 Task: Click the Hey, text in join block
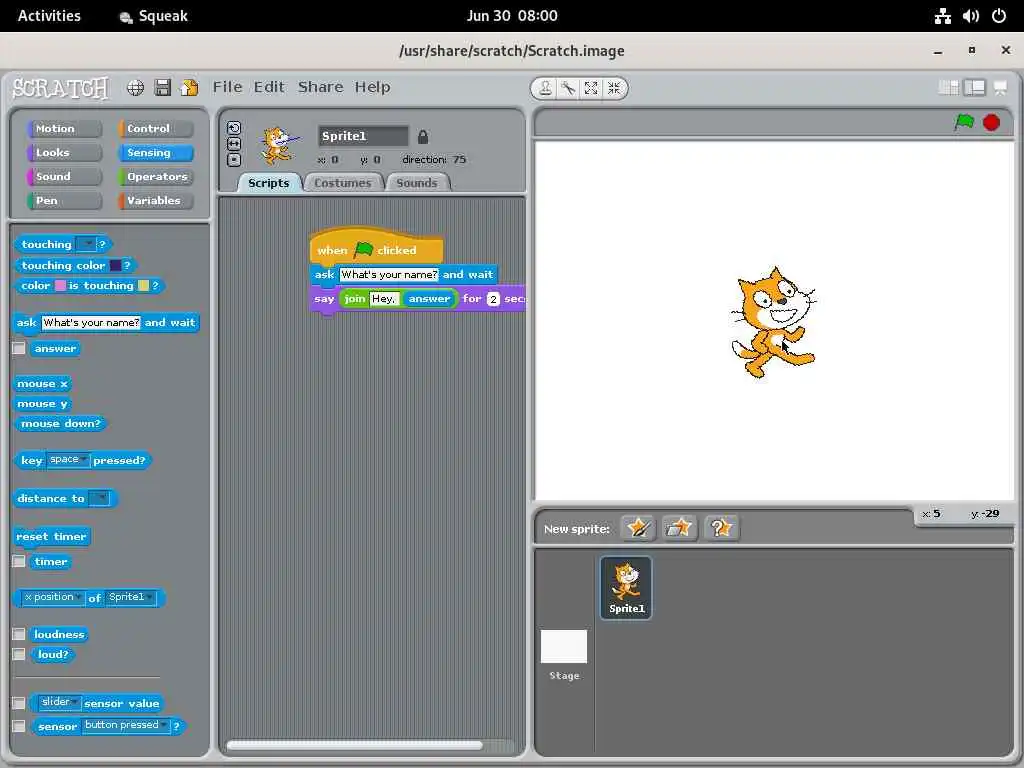click(x=384, y=299)
